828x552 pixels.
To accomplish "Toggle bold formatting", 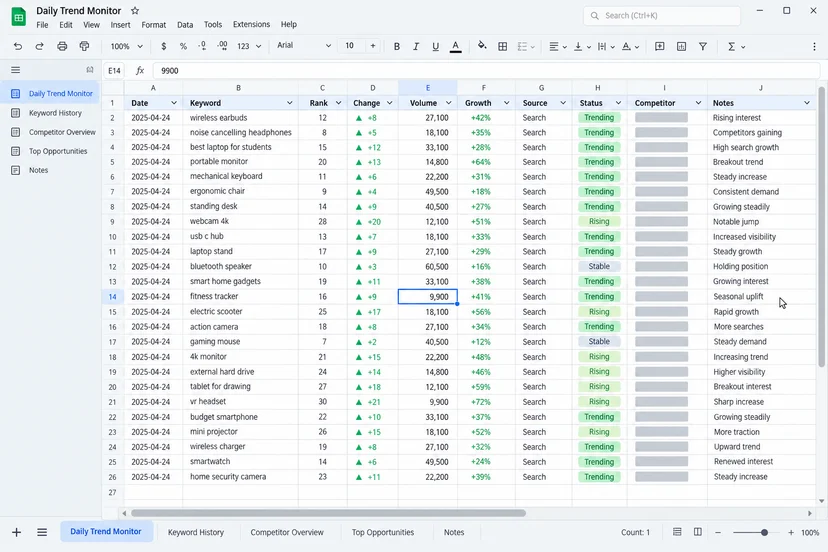I will click(397, 46).
